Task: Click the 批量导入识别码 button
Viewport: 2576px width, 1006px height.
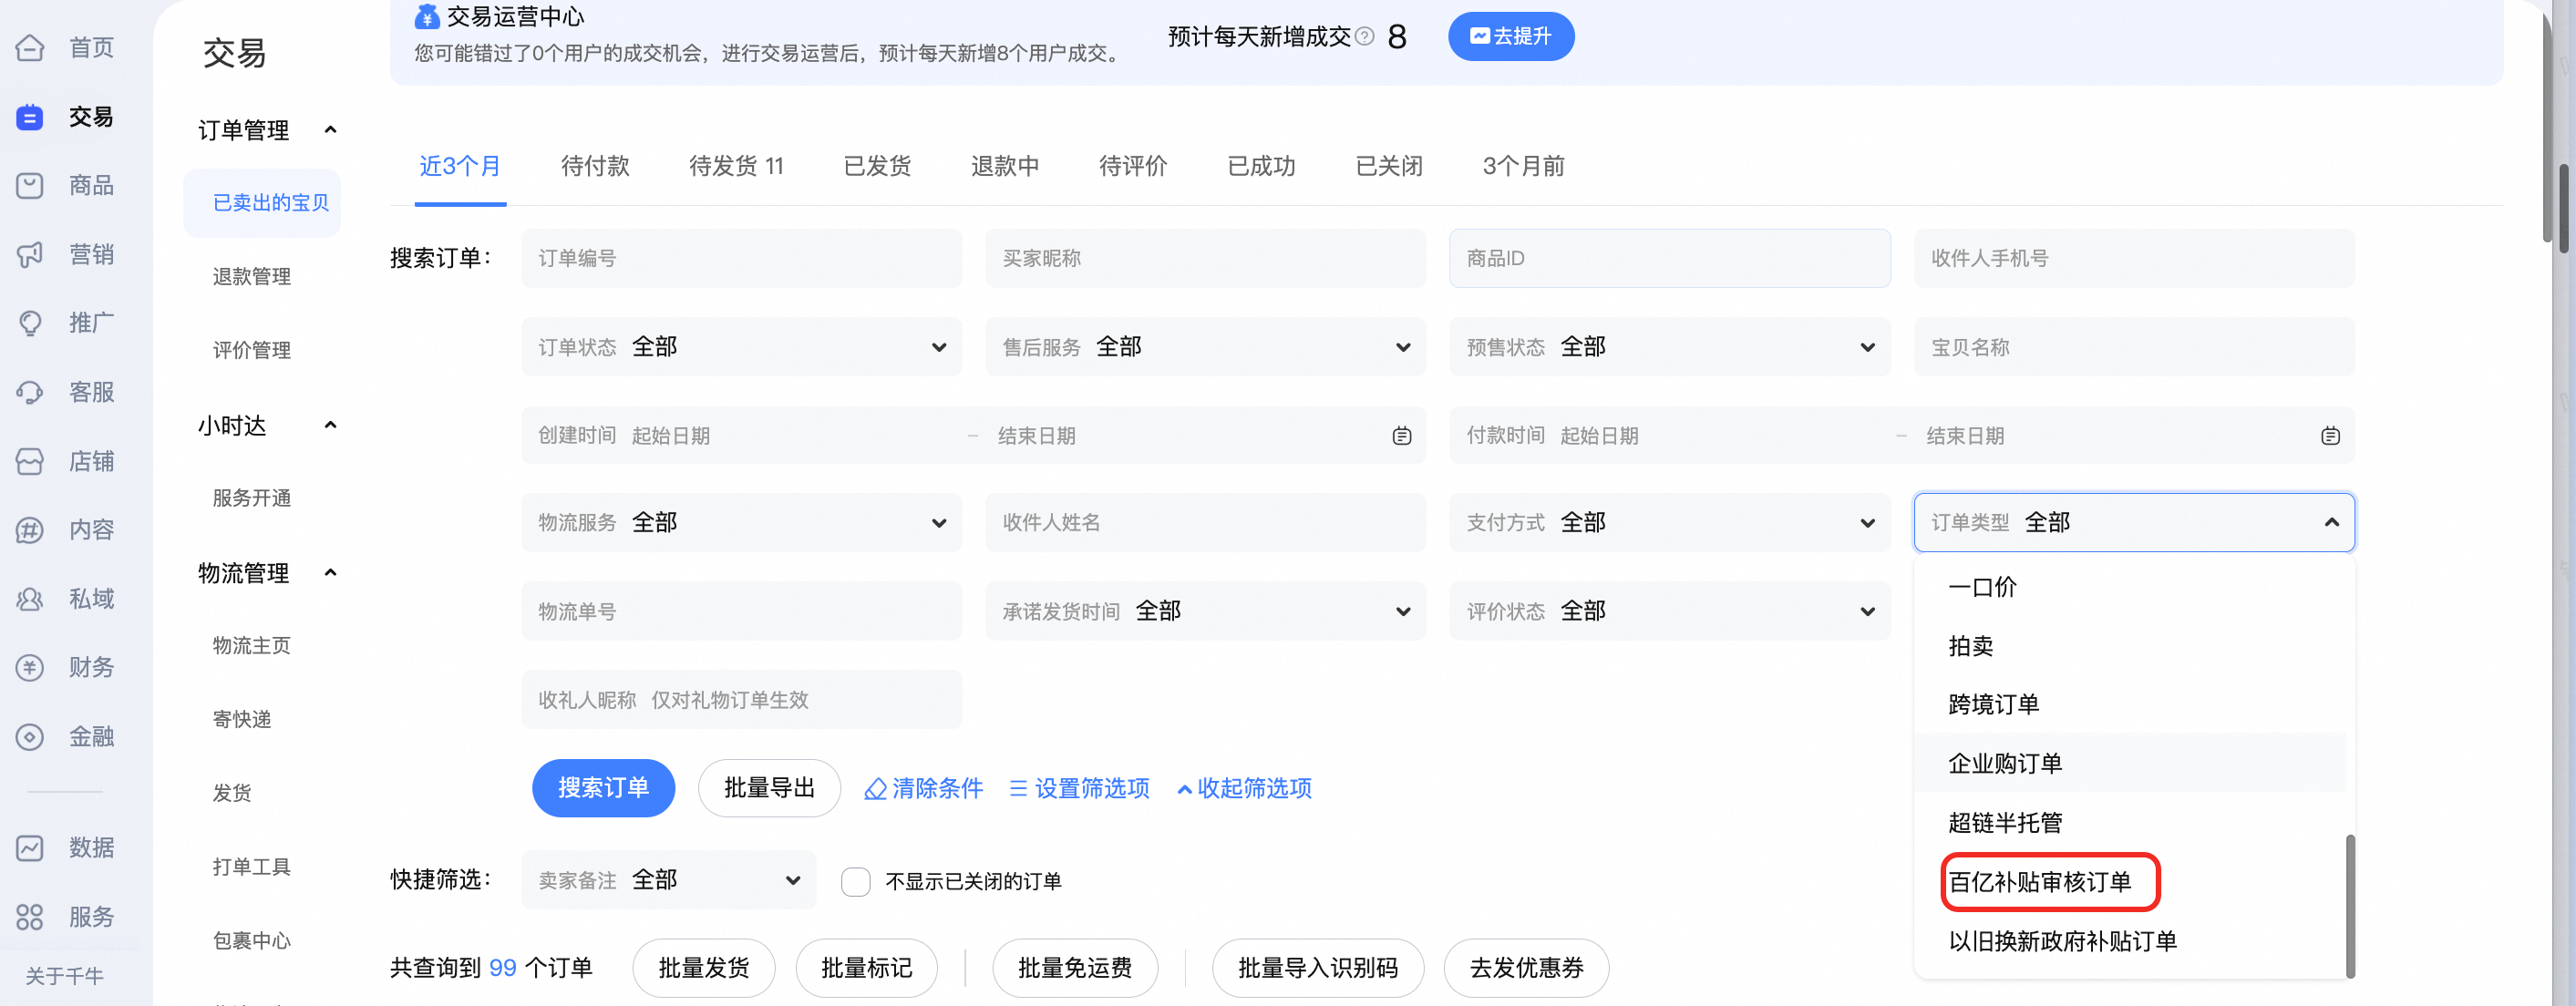Action: click(1318, 968)
